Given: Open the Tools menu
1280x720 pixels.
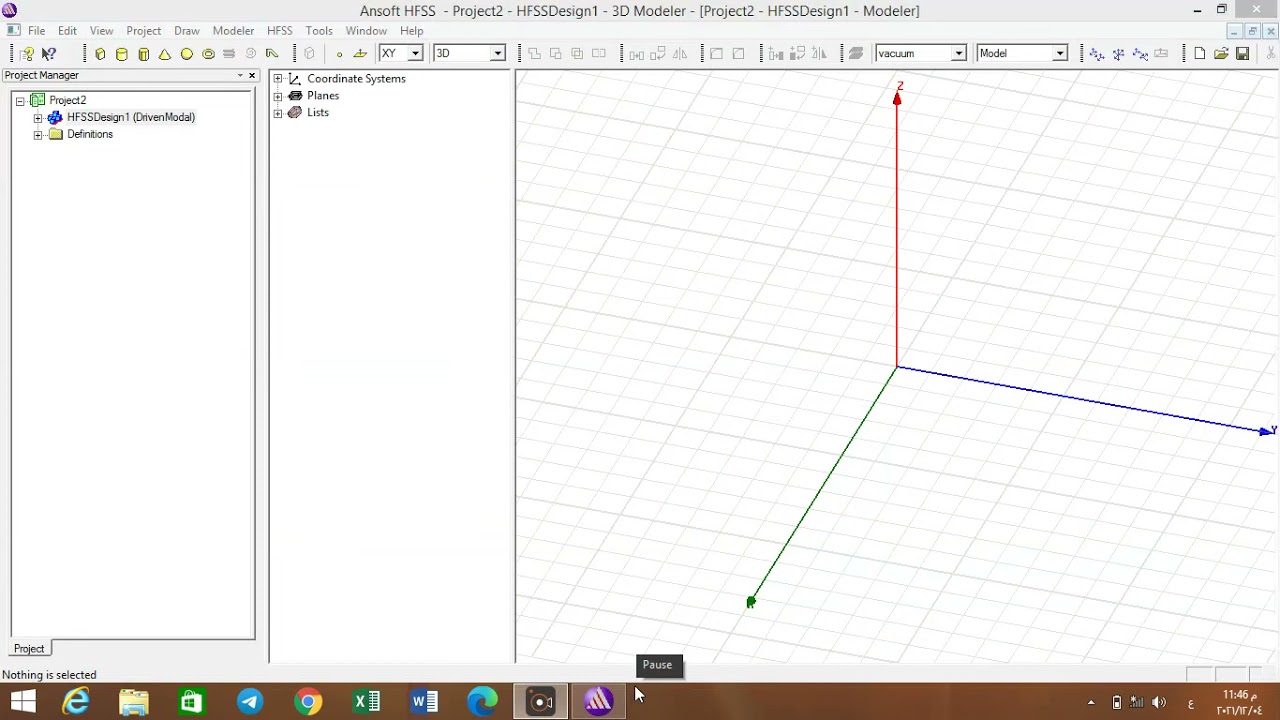Looking at the screenshot, I should [x=319, y=31].
